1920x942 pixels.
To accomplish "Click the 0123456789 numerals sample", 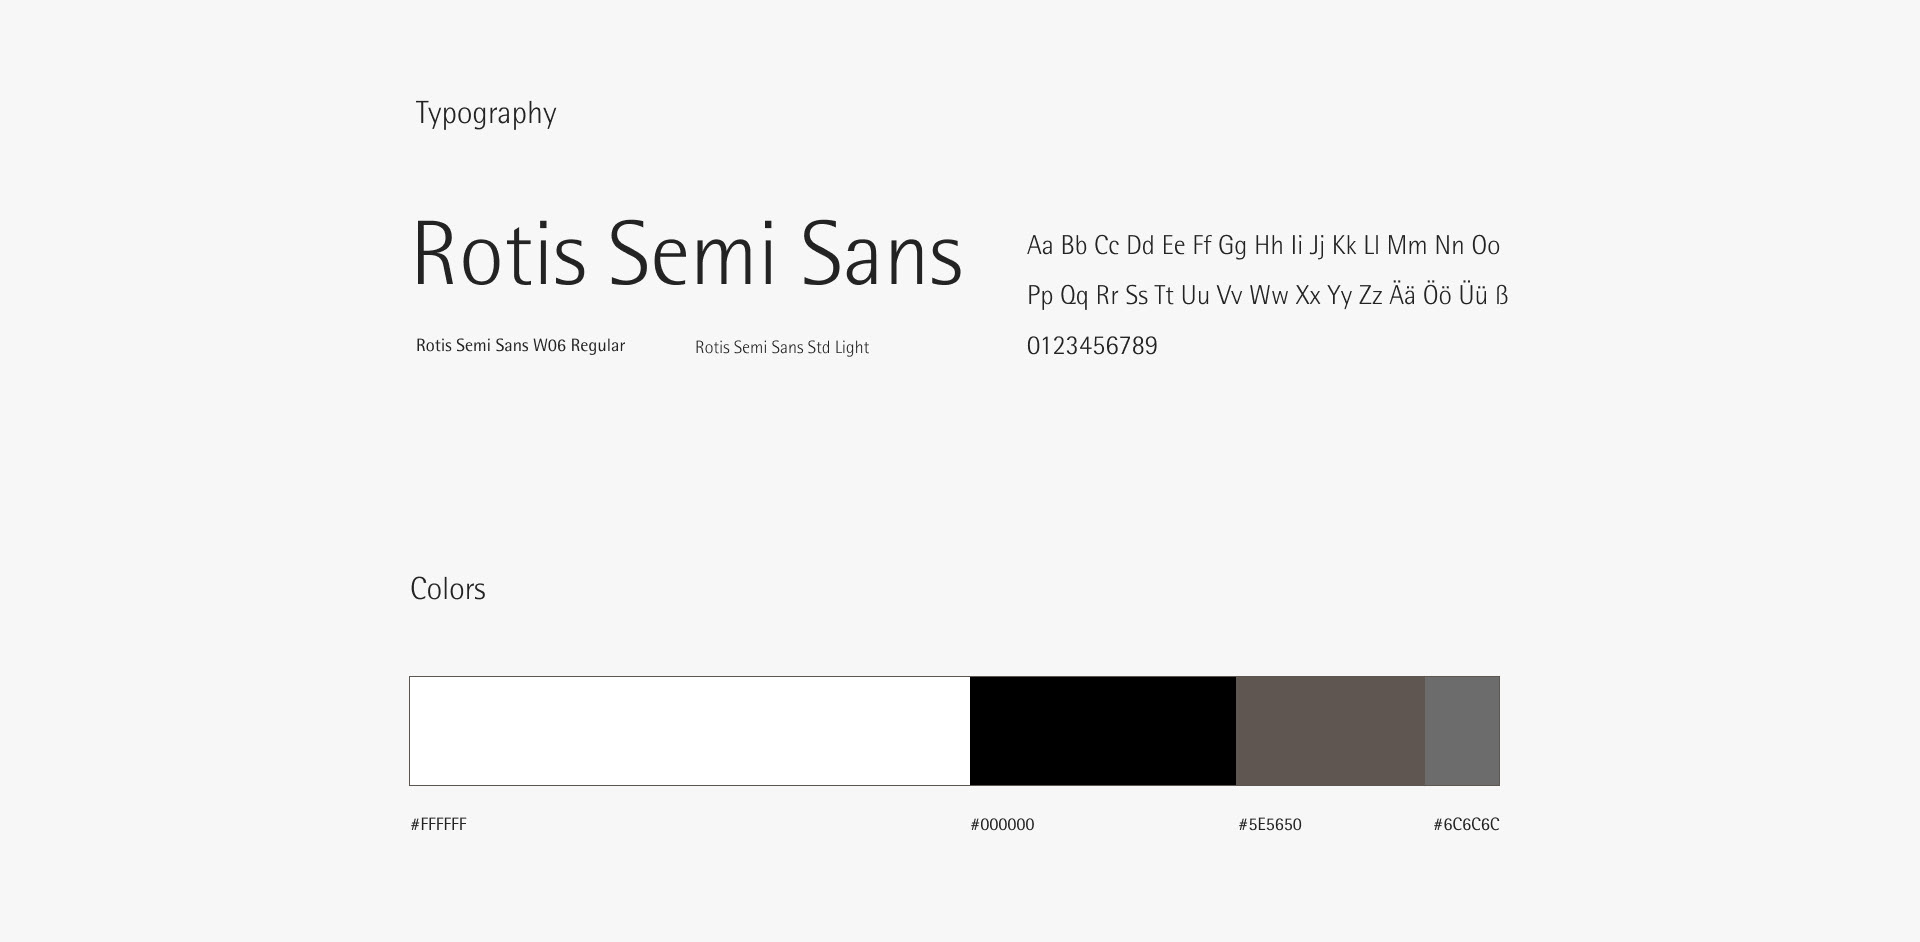I will pyautogui.click(x=1092, y=346).
